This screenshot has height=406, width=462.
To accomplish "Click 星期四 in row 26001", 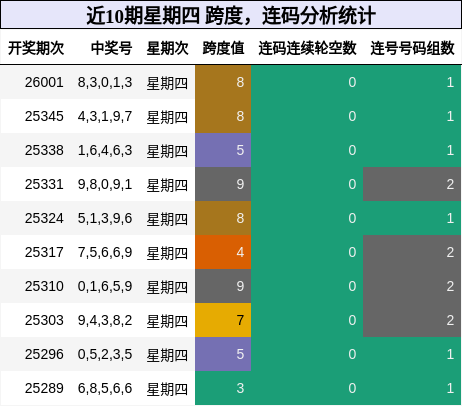I will 167,83.
